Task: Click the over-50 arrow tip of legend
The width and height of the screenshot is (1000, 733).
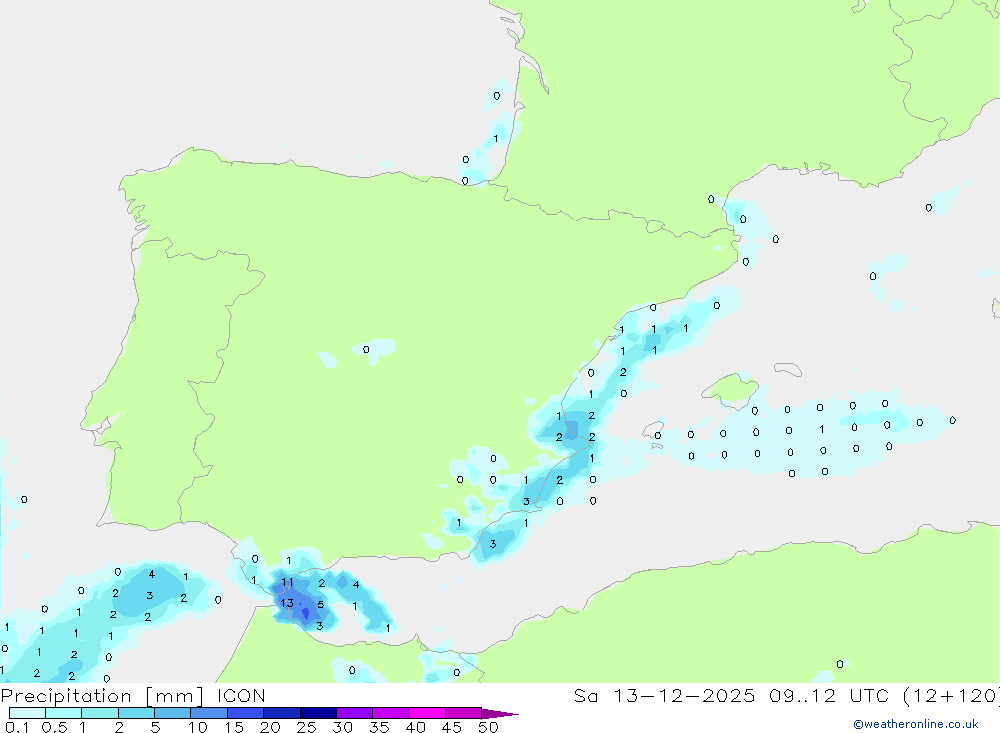Action: click(499, 714)
